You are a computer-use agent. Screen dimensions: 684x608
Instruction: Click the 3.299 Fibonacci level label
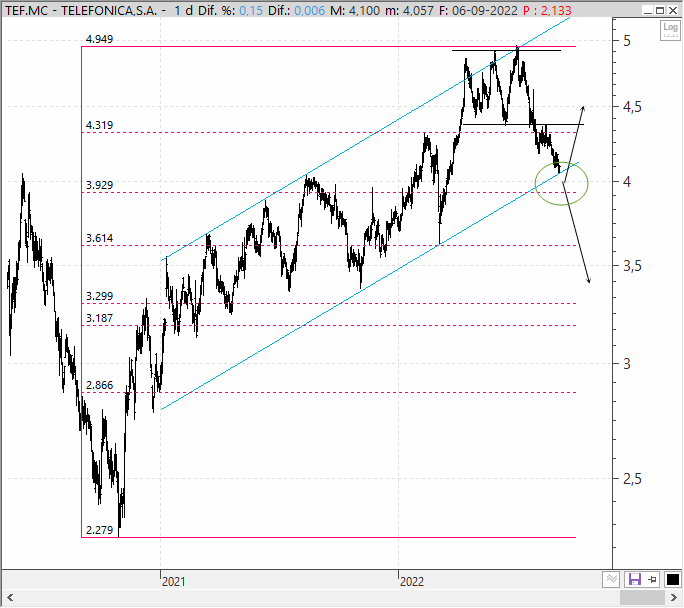pyautogui.click(x=99, y=296)
